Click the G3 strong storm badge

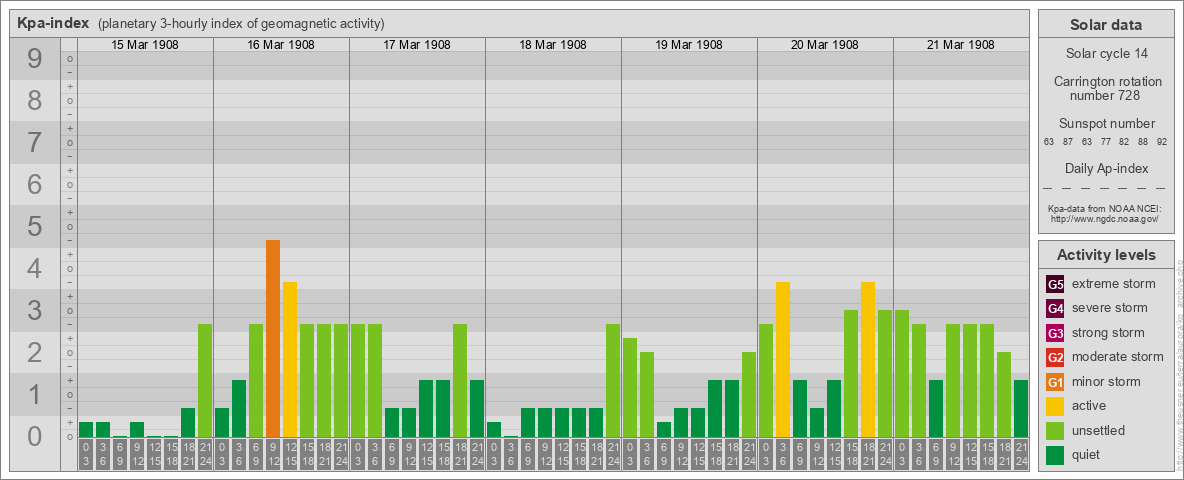click(x=1055, y=333)
